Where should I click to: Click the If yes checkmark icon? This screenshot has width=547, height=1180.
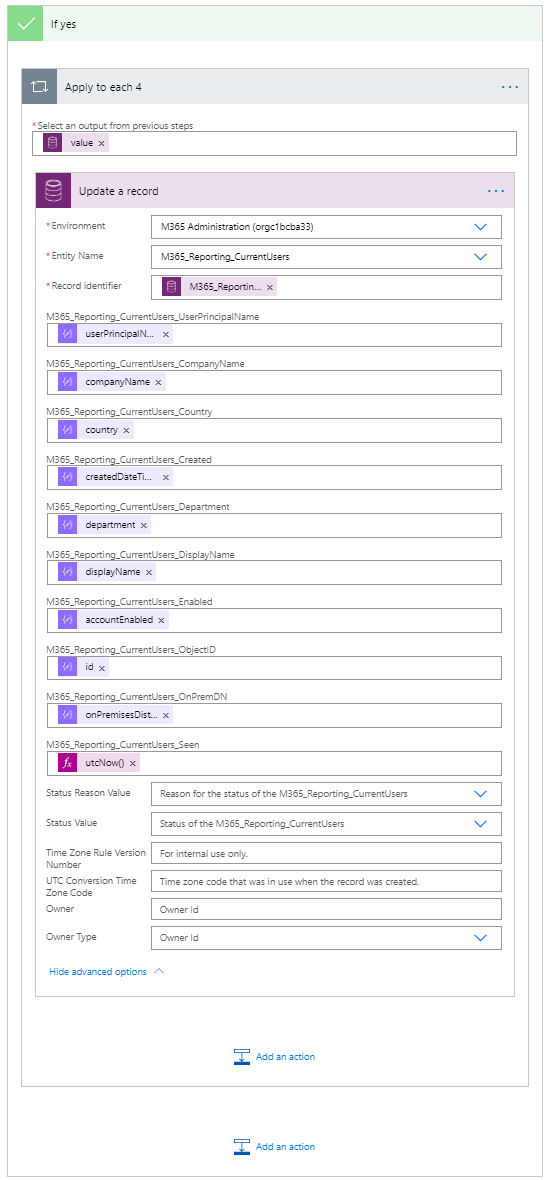pos(26,23)
